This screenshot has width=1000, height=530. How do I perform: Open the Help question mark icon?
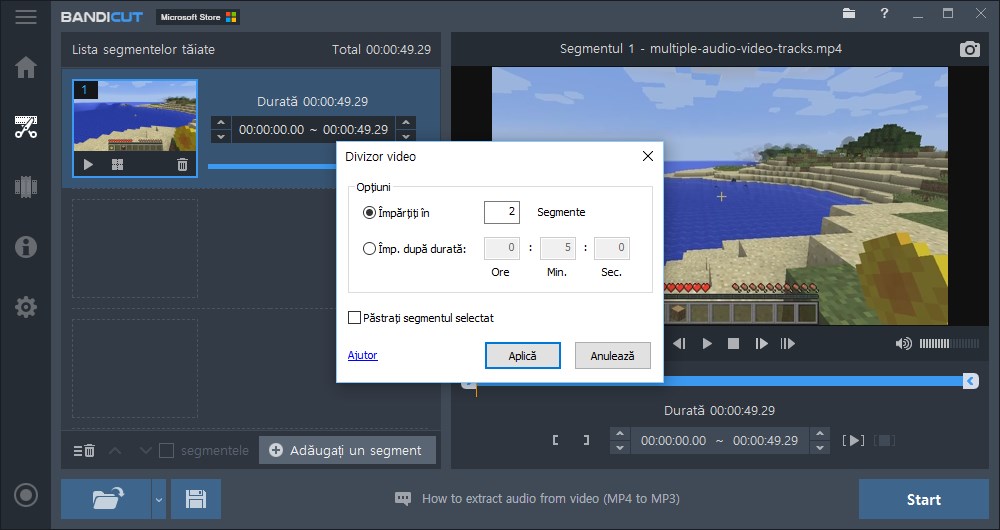click(x=884, y=13)
